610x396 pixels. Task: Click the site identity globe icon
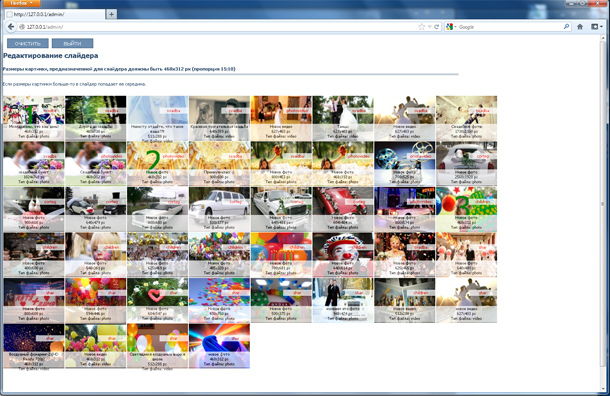[x=22, y=27]
